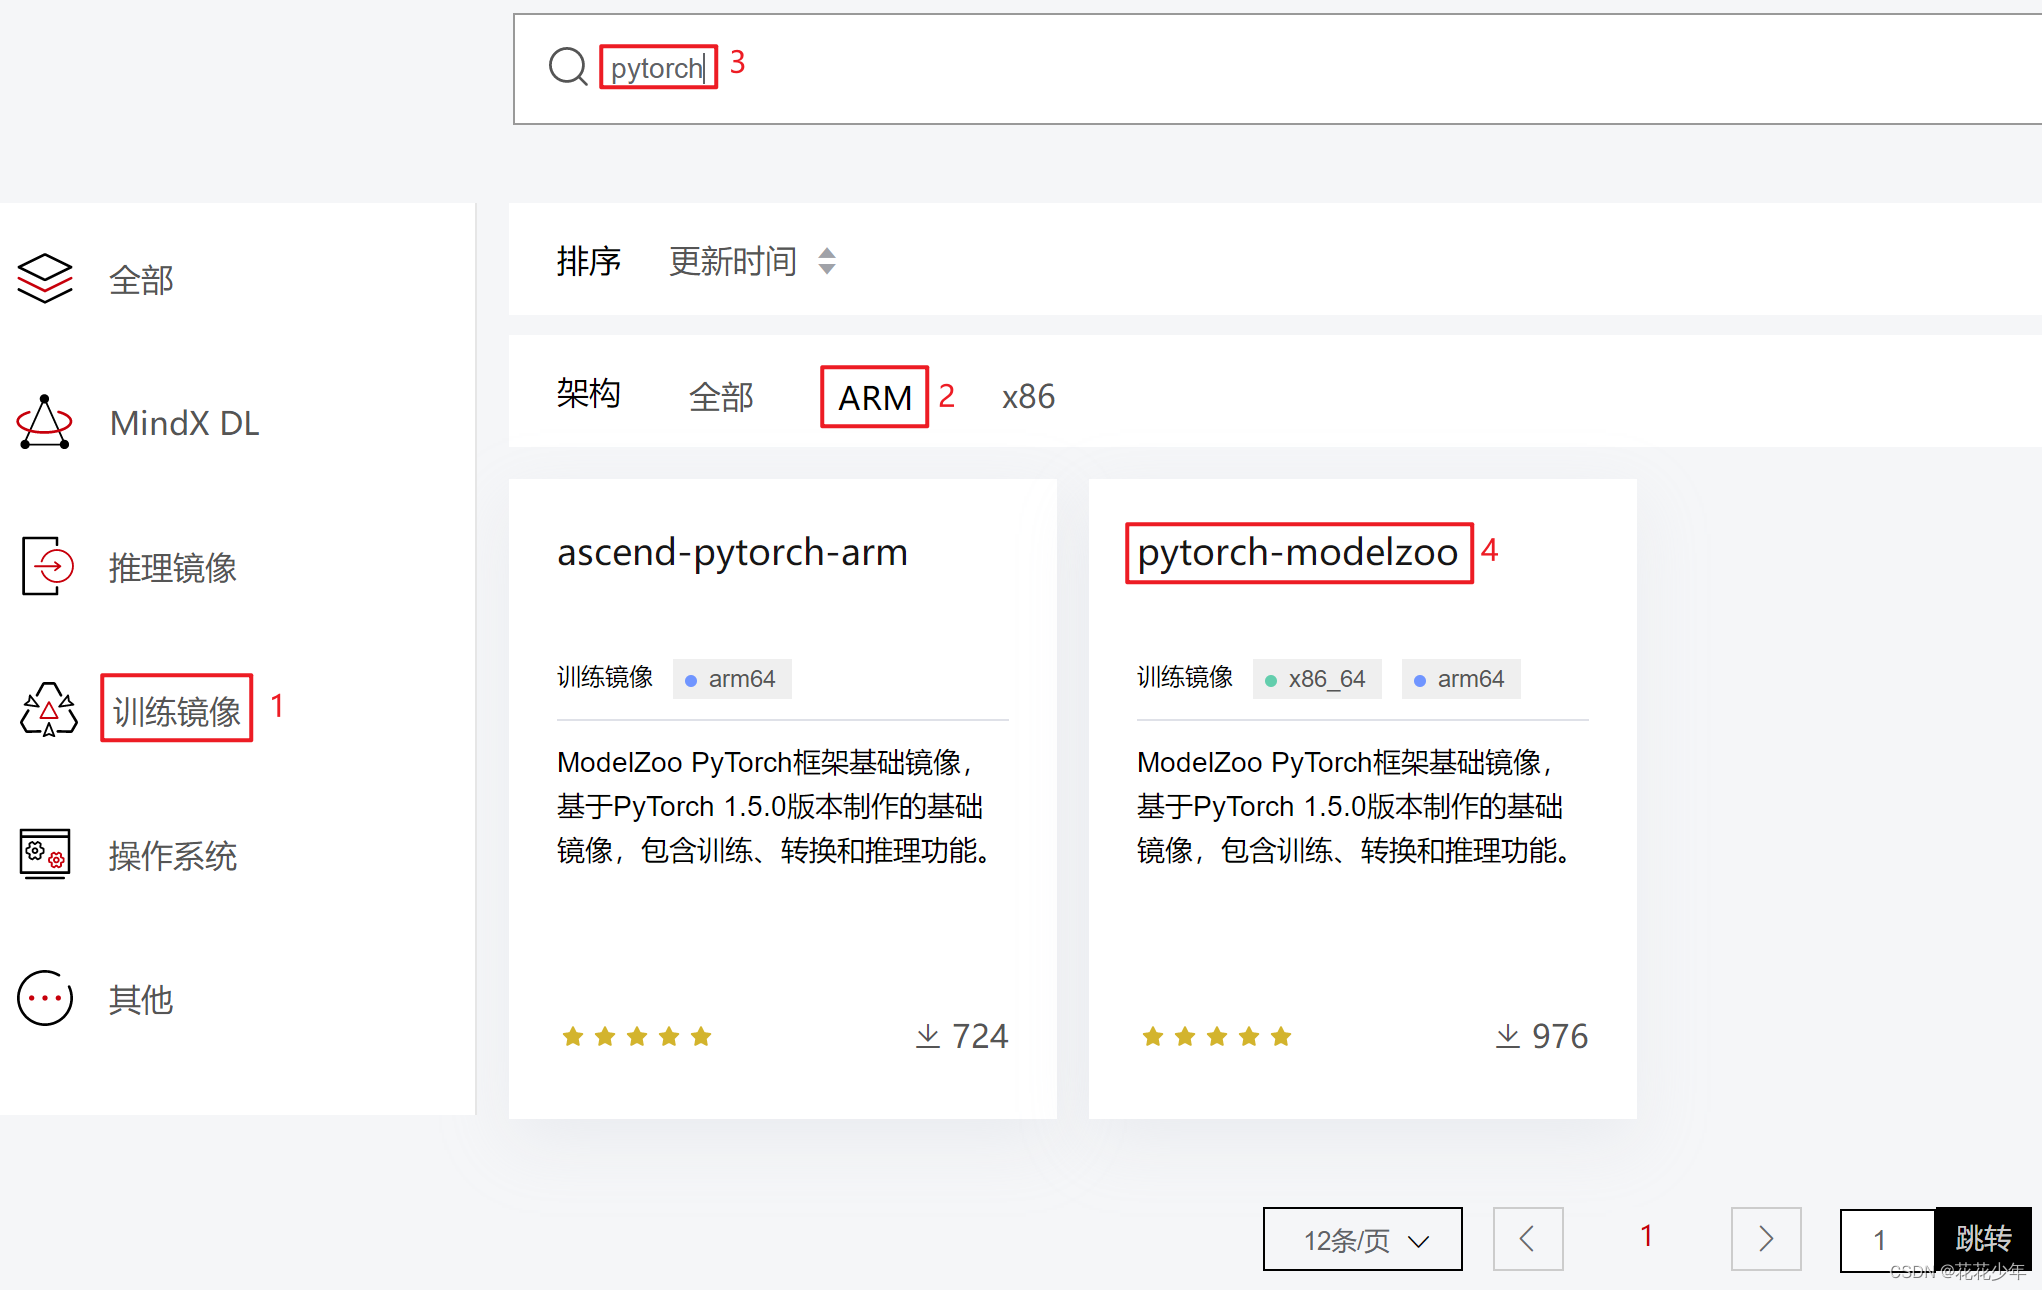Click the MindX DL triangle icon
The height and width of the screenshot is (1290, 2042).
45,423
